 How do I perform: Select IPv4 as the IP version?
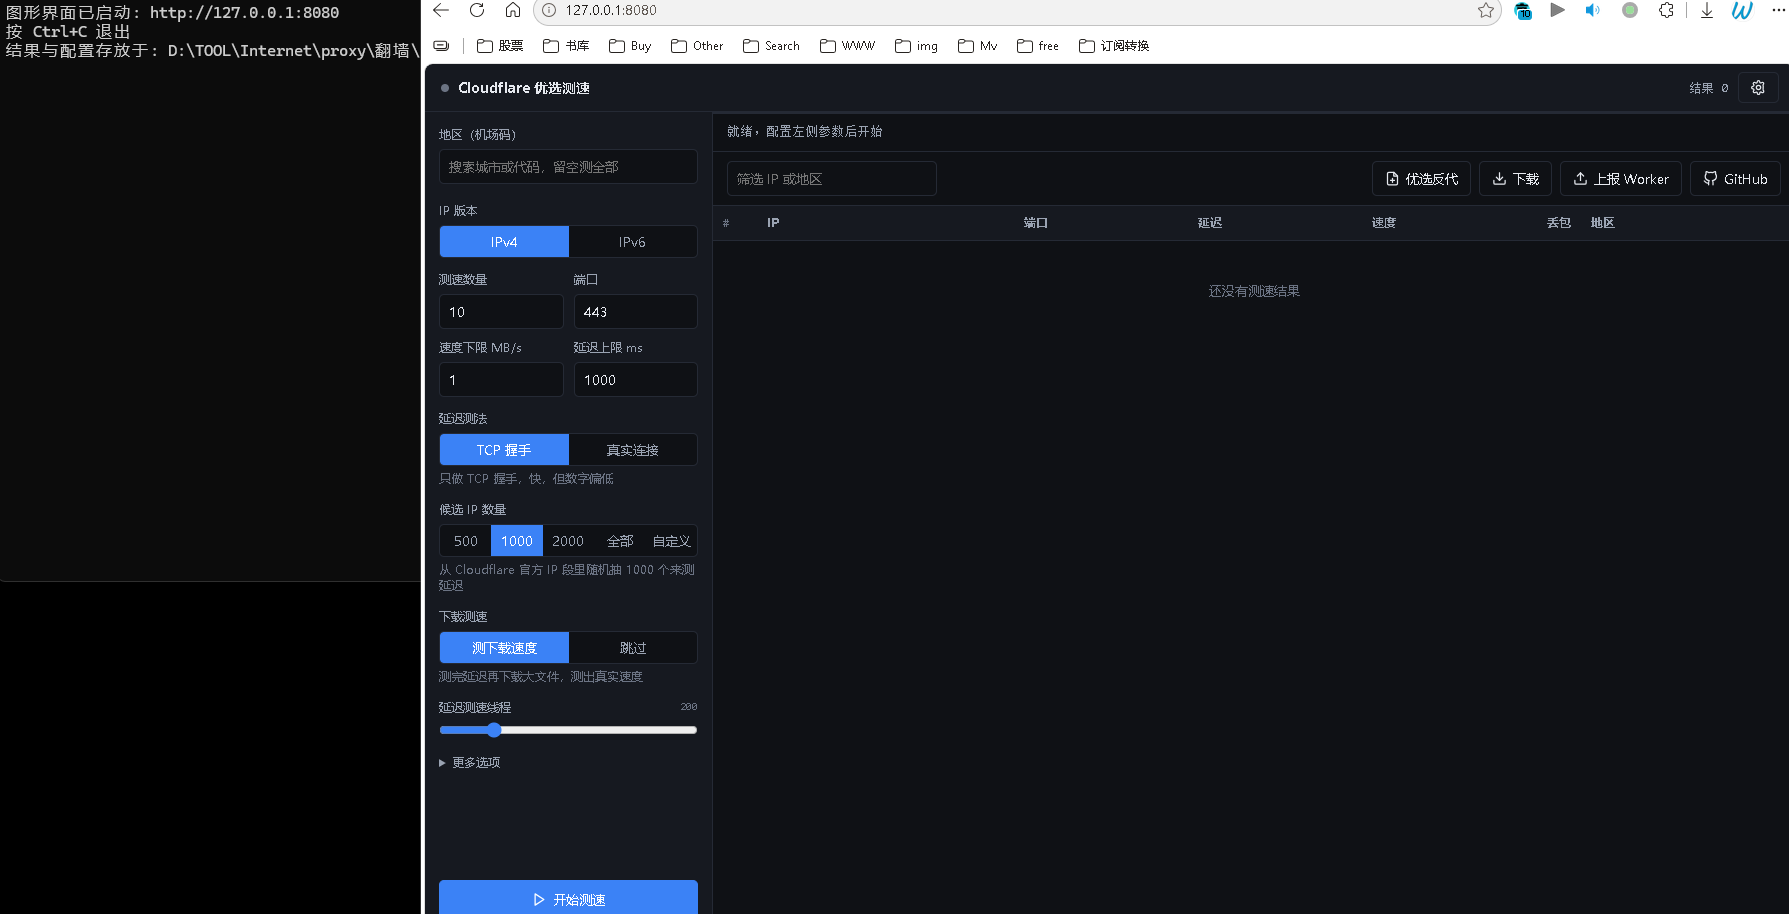(x=504, y=242)
